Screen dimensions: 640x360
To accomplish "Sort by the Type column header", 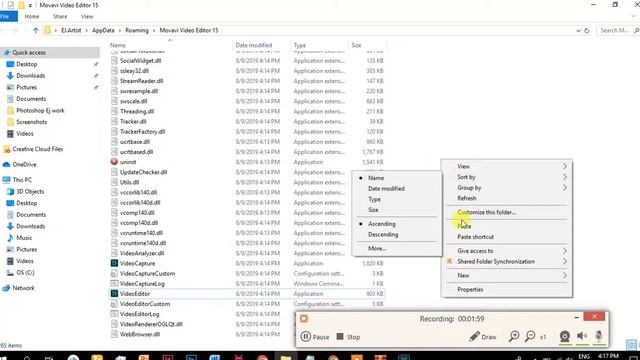I will [x=300, y=45].
